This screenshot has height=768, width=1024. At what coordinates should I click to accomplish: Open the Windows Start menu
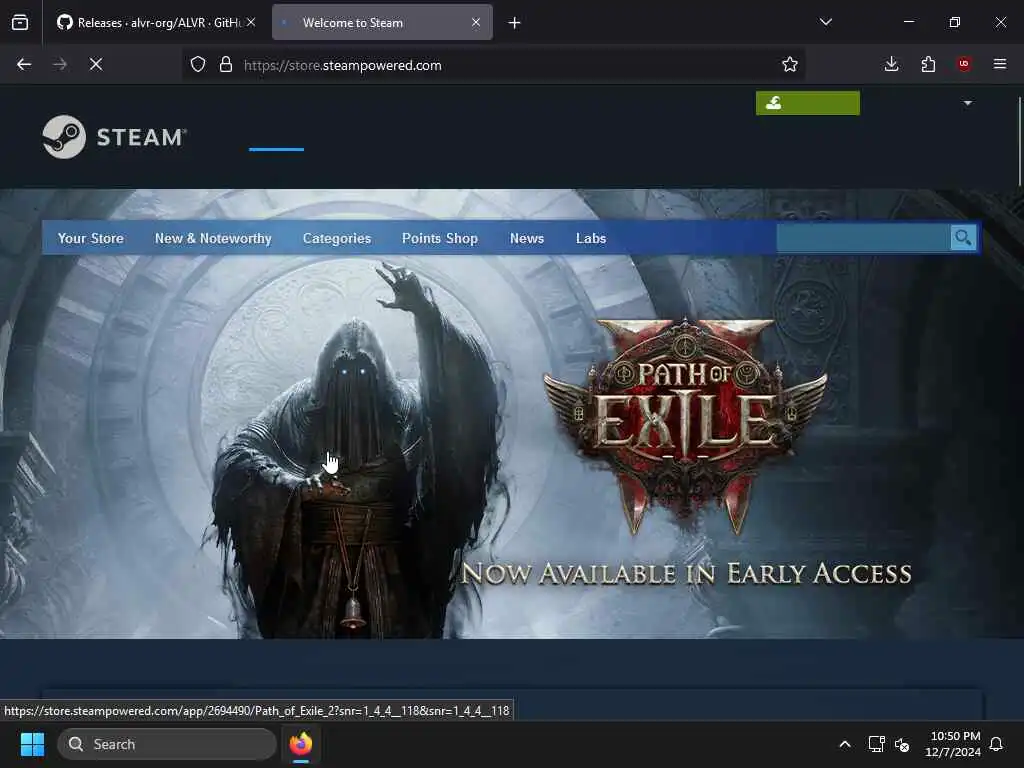(x=32, y=744)
